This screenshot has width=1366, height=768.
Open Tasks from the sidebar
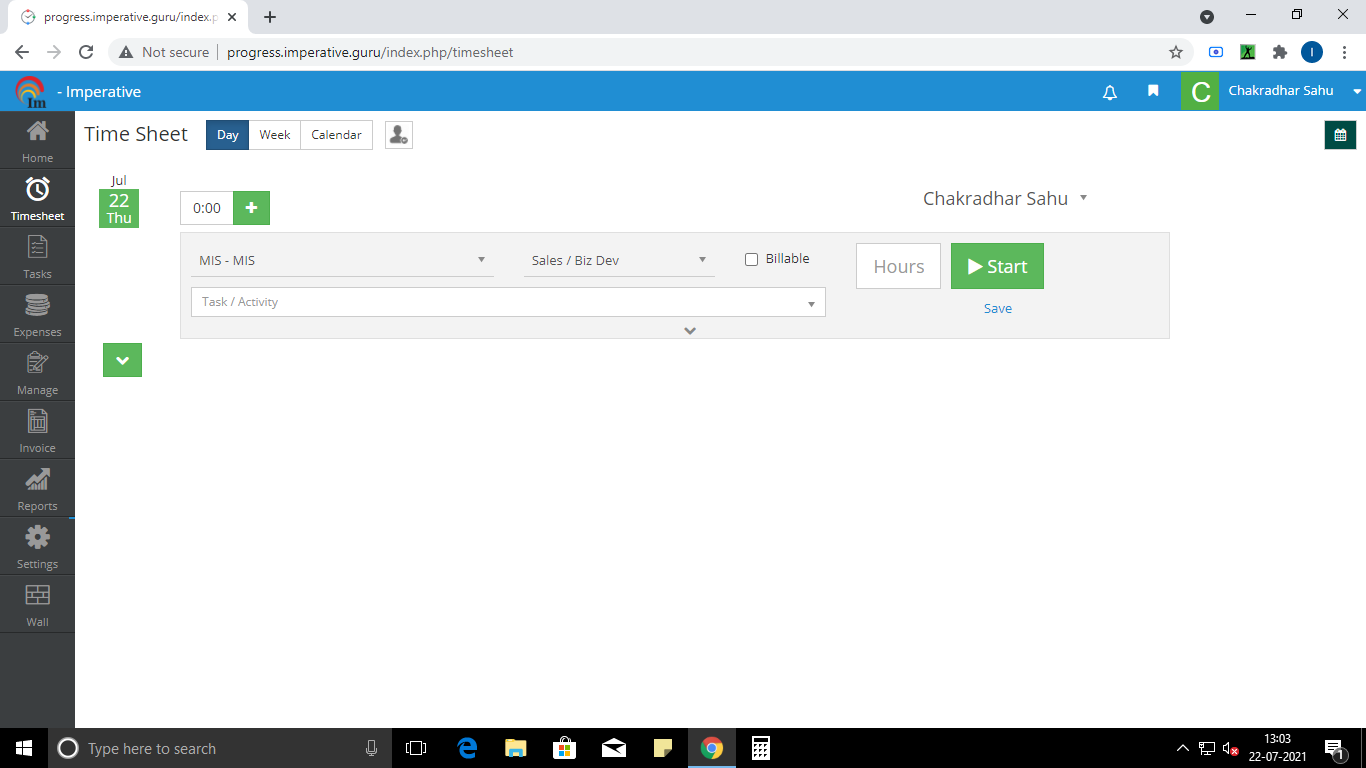37,256
